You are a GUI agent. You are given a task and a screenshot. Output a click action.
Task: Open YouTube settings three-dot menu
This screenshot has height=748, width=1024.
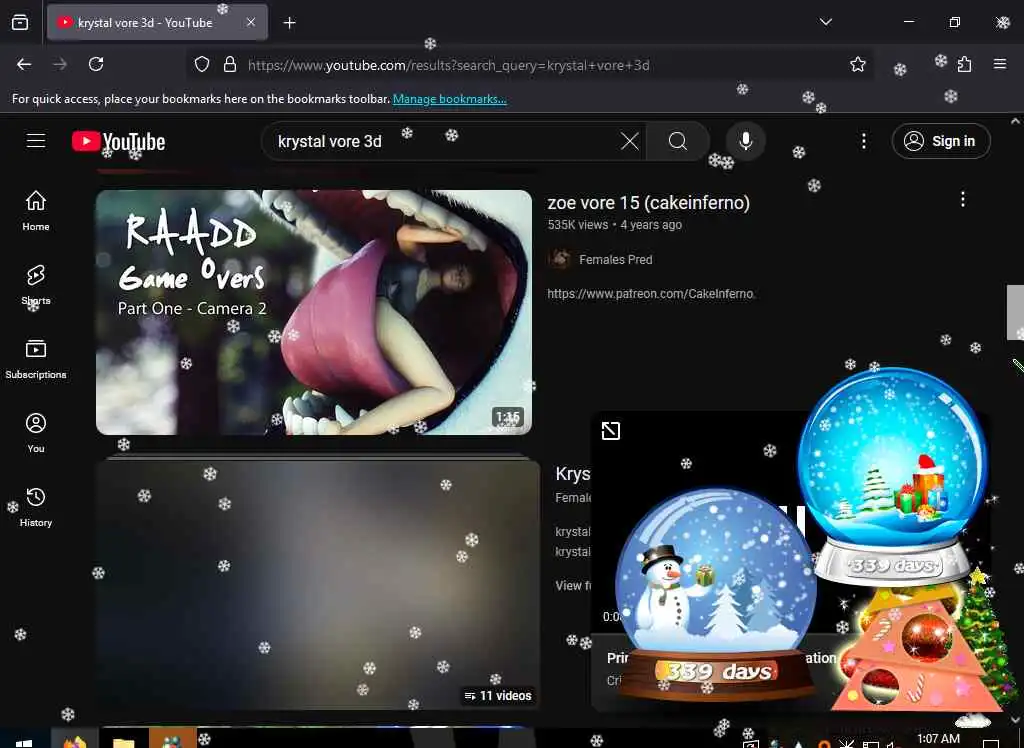coord(863,141)
